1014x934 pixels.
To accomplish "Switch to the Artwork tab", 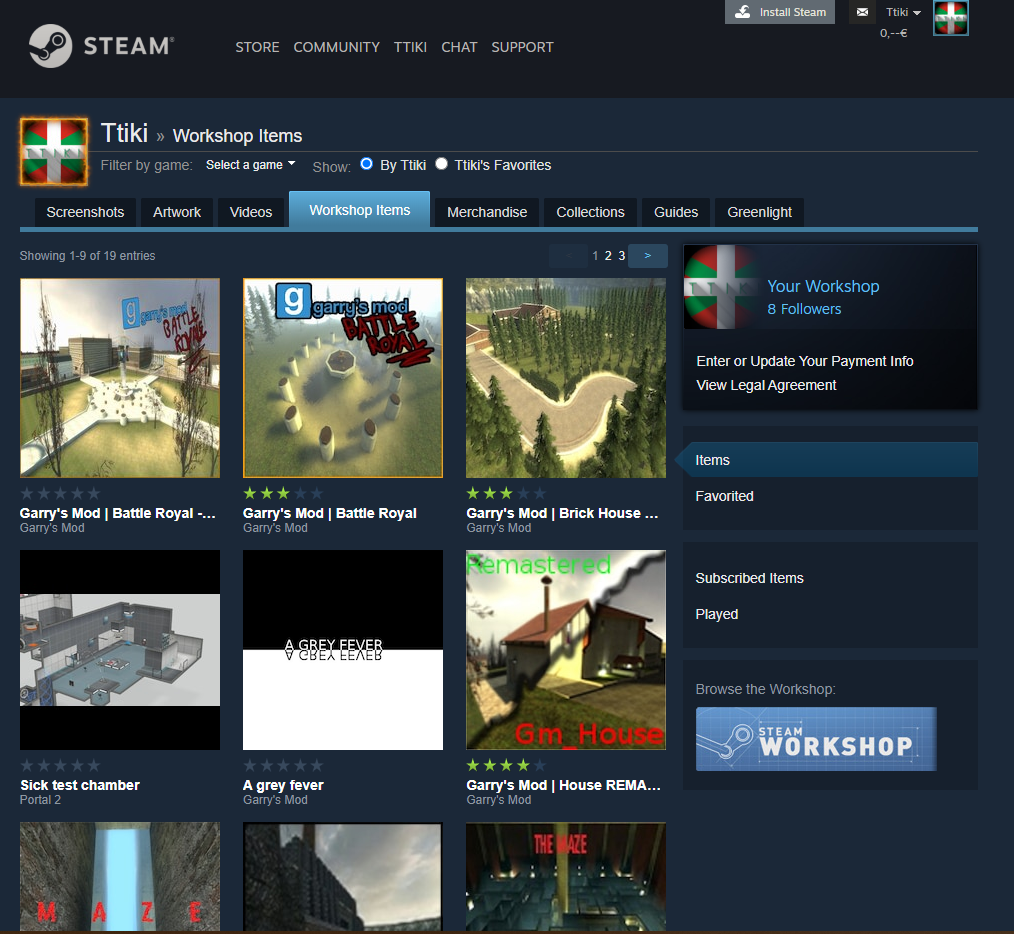I will [177, 212].
